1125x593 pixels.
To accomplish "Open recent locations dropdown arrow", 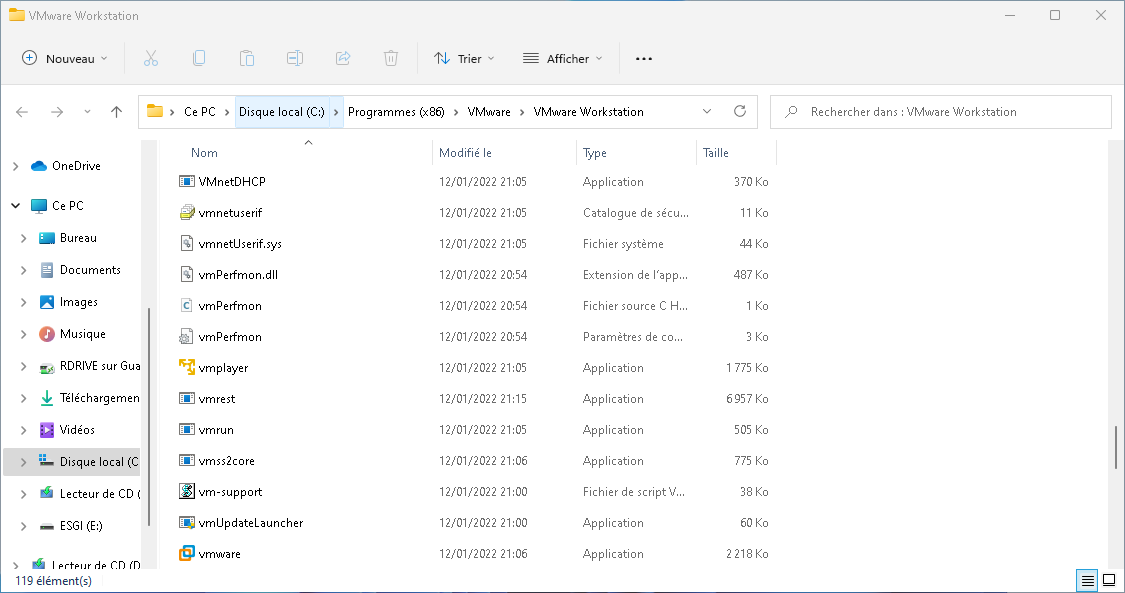I will (x=88, y=112).
